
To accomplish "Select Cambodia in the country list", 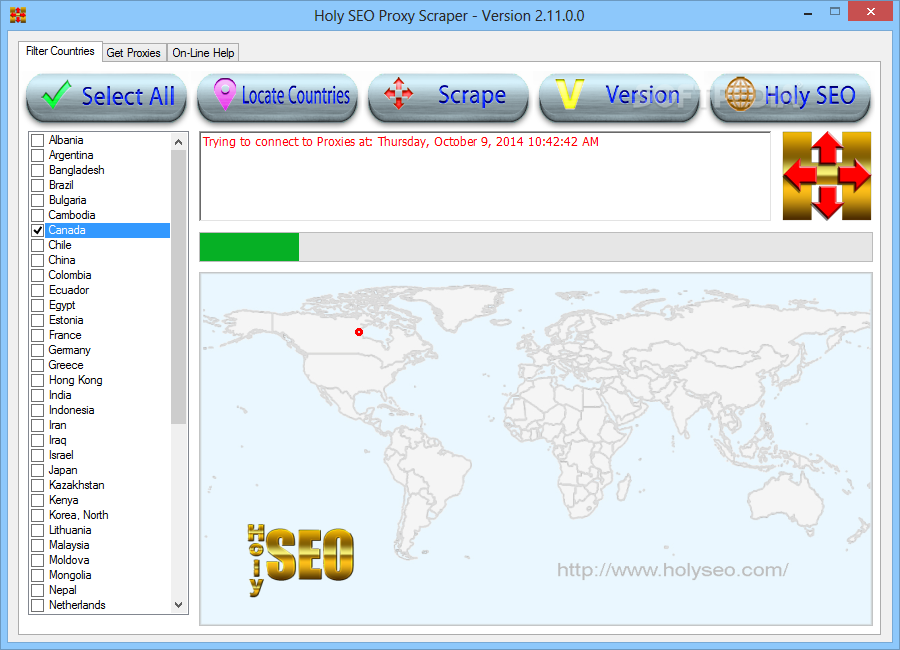I will pos(72,215).
